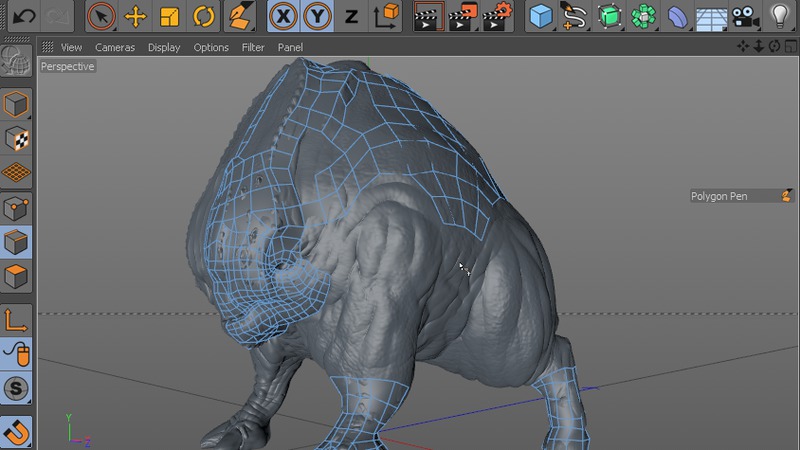Open the Cameras viewport menu

(x=114, y=47)
